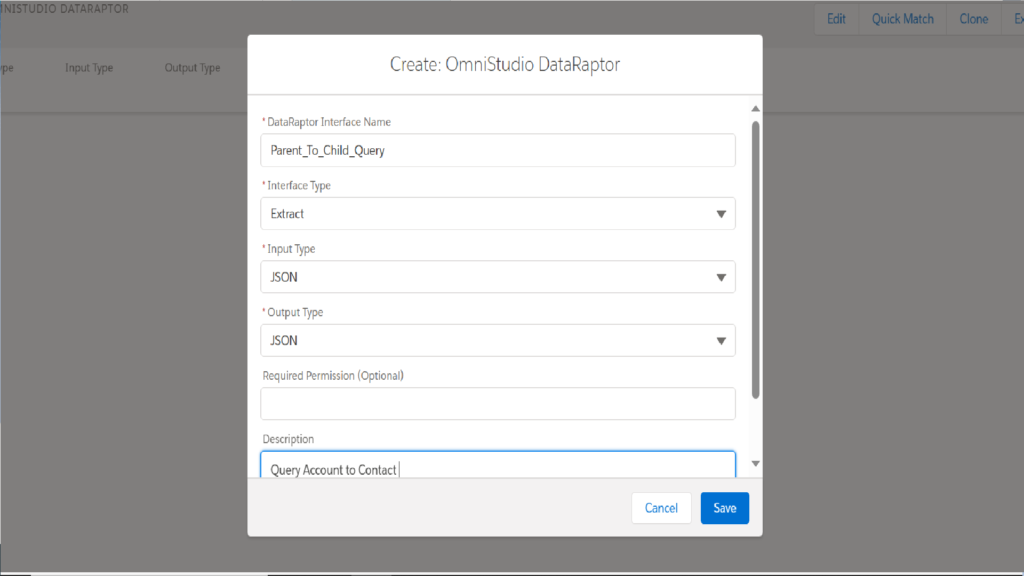Click the Edit button in background page
Image resolution: width=1024 pixels, height=576 pixels.
click(x=836, y=19)
